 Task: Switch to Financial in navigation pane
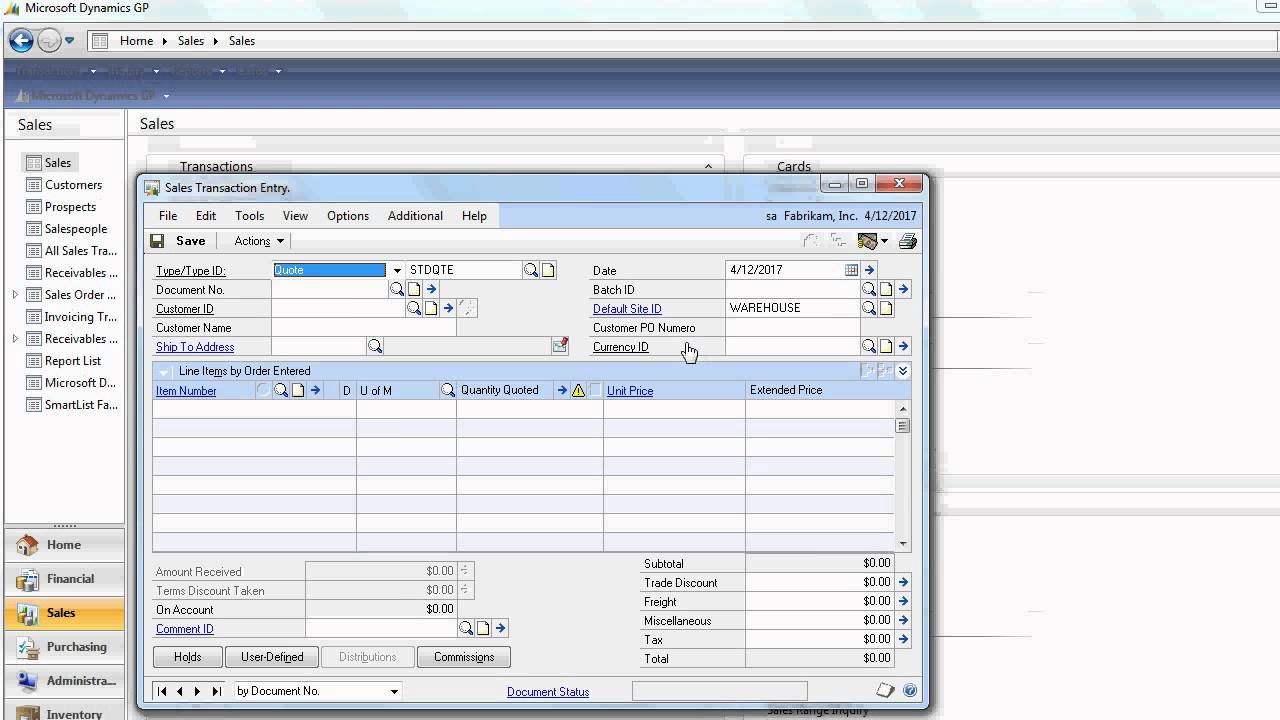click(64, 579)
